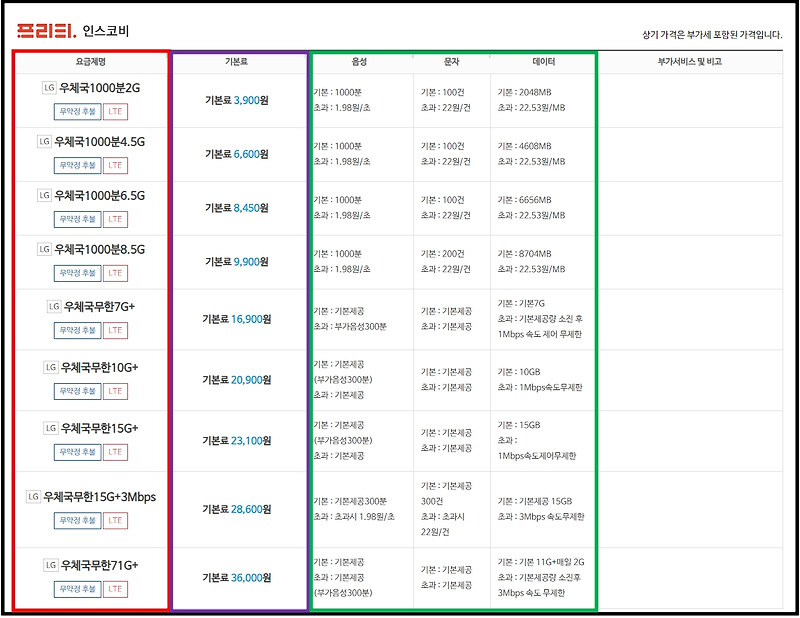Click the 문자 column header

[452, 62]
